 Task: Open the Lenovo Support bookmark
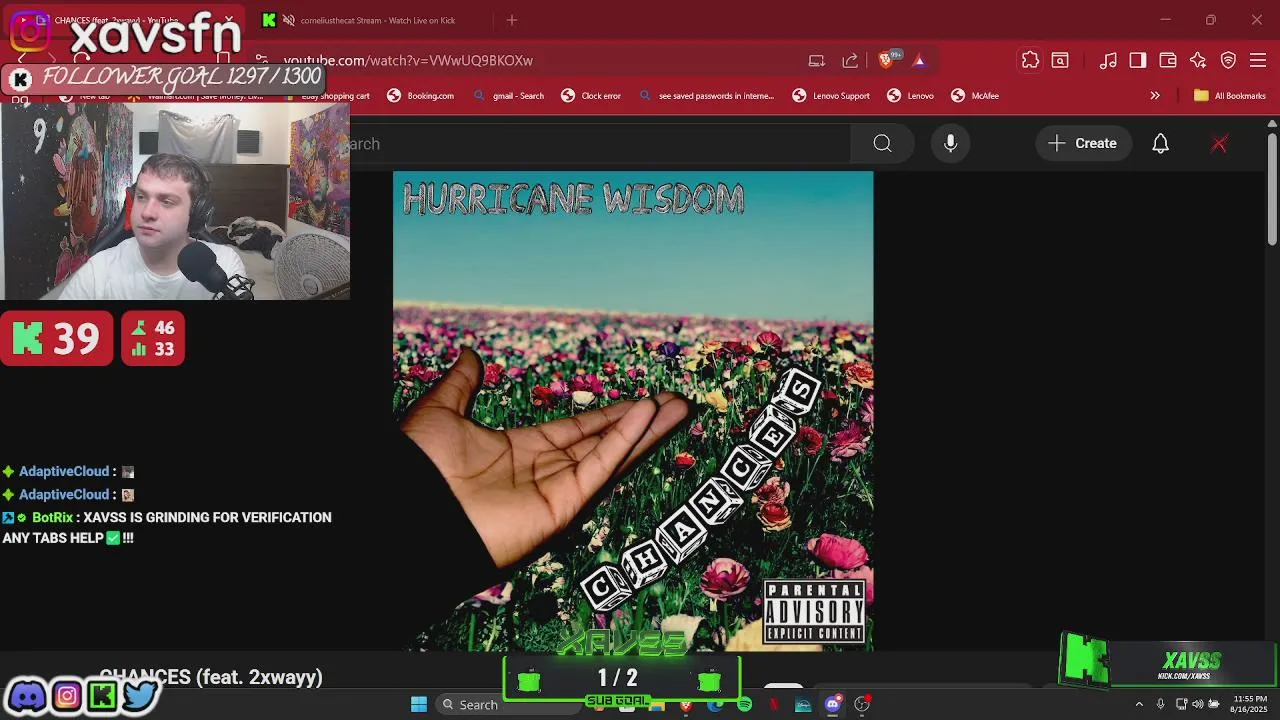tap(831, 96)
